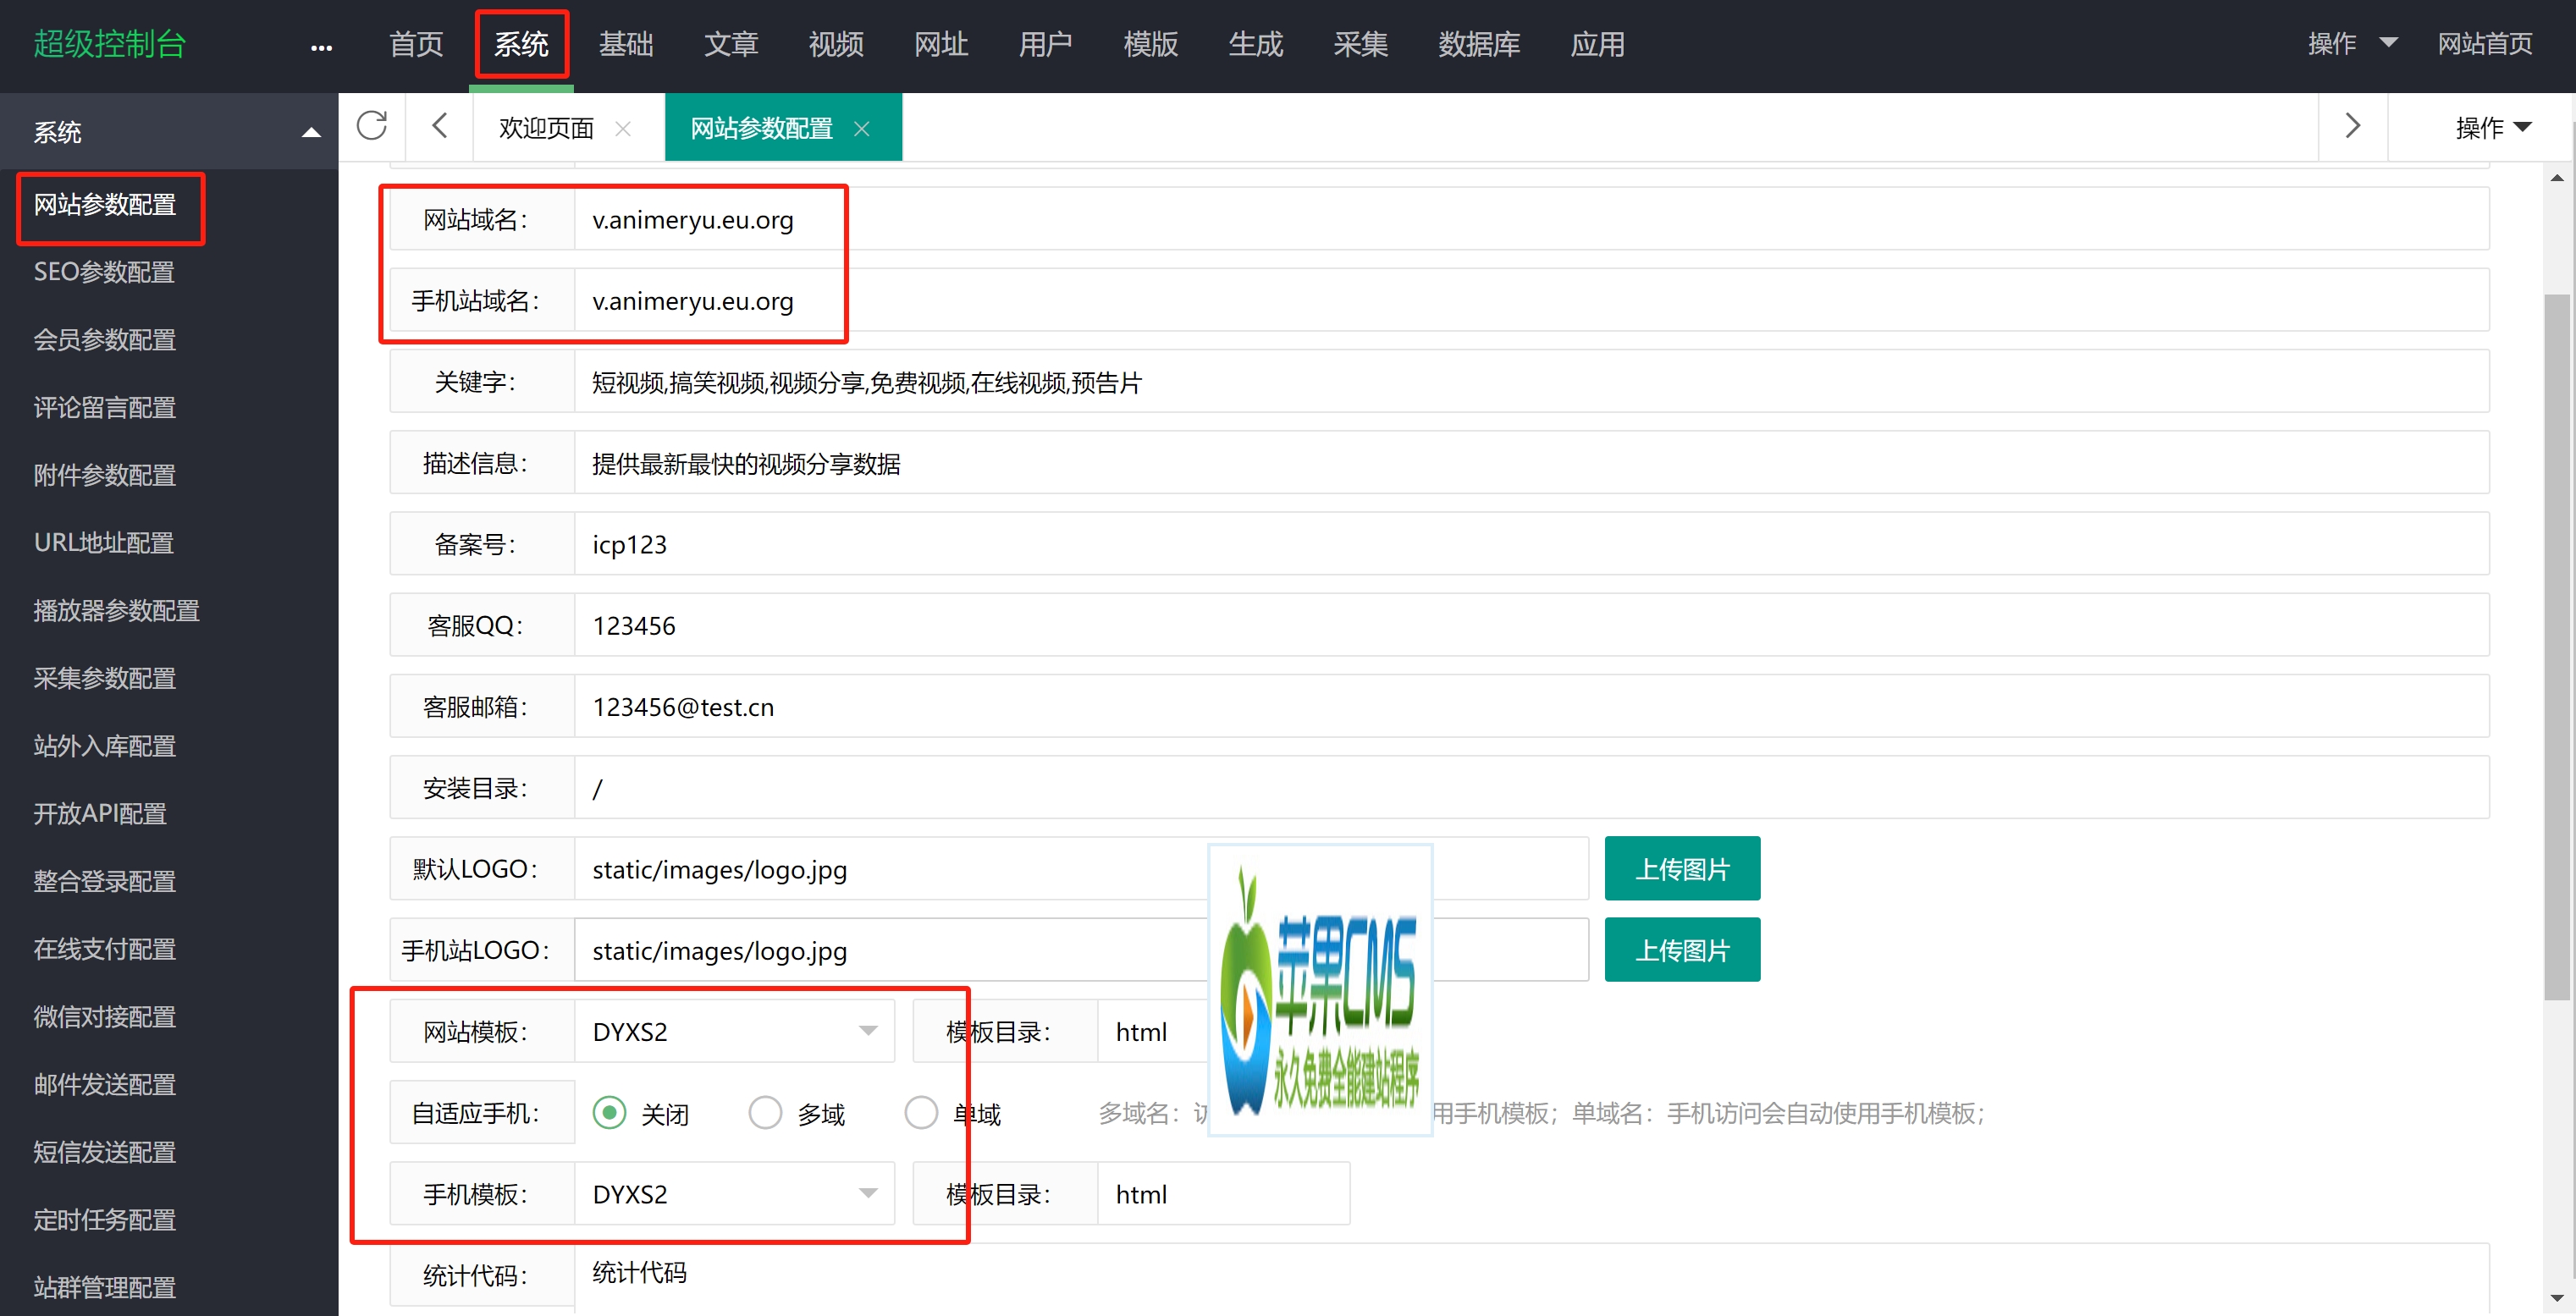Click the 苹果CMS logo preview image
2576x1316 pixels.
point(1320,990)
